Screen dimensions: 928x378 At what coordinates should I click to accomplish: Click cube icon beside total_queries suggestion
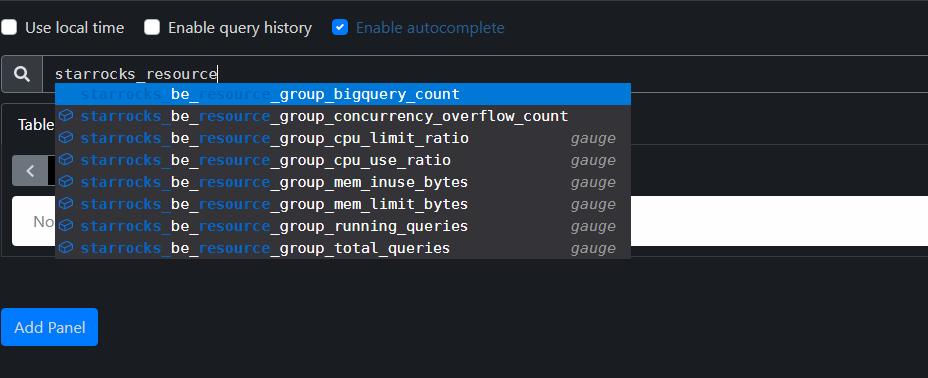click(66, 247)
